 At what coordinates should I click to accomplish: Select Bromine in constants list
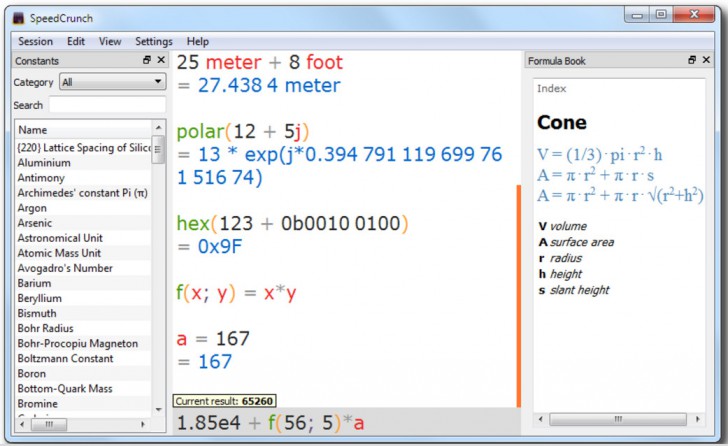pyautogui.click(x=84, y=404)
